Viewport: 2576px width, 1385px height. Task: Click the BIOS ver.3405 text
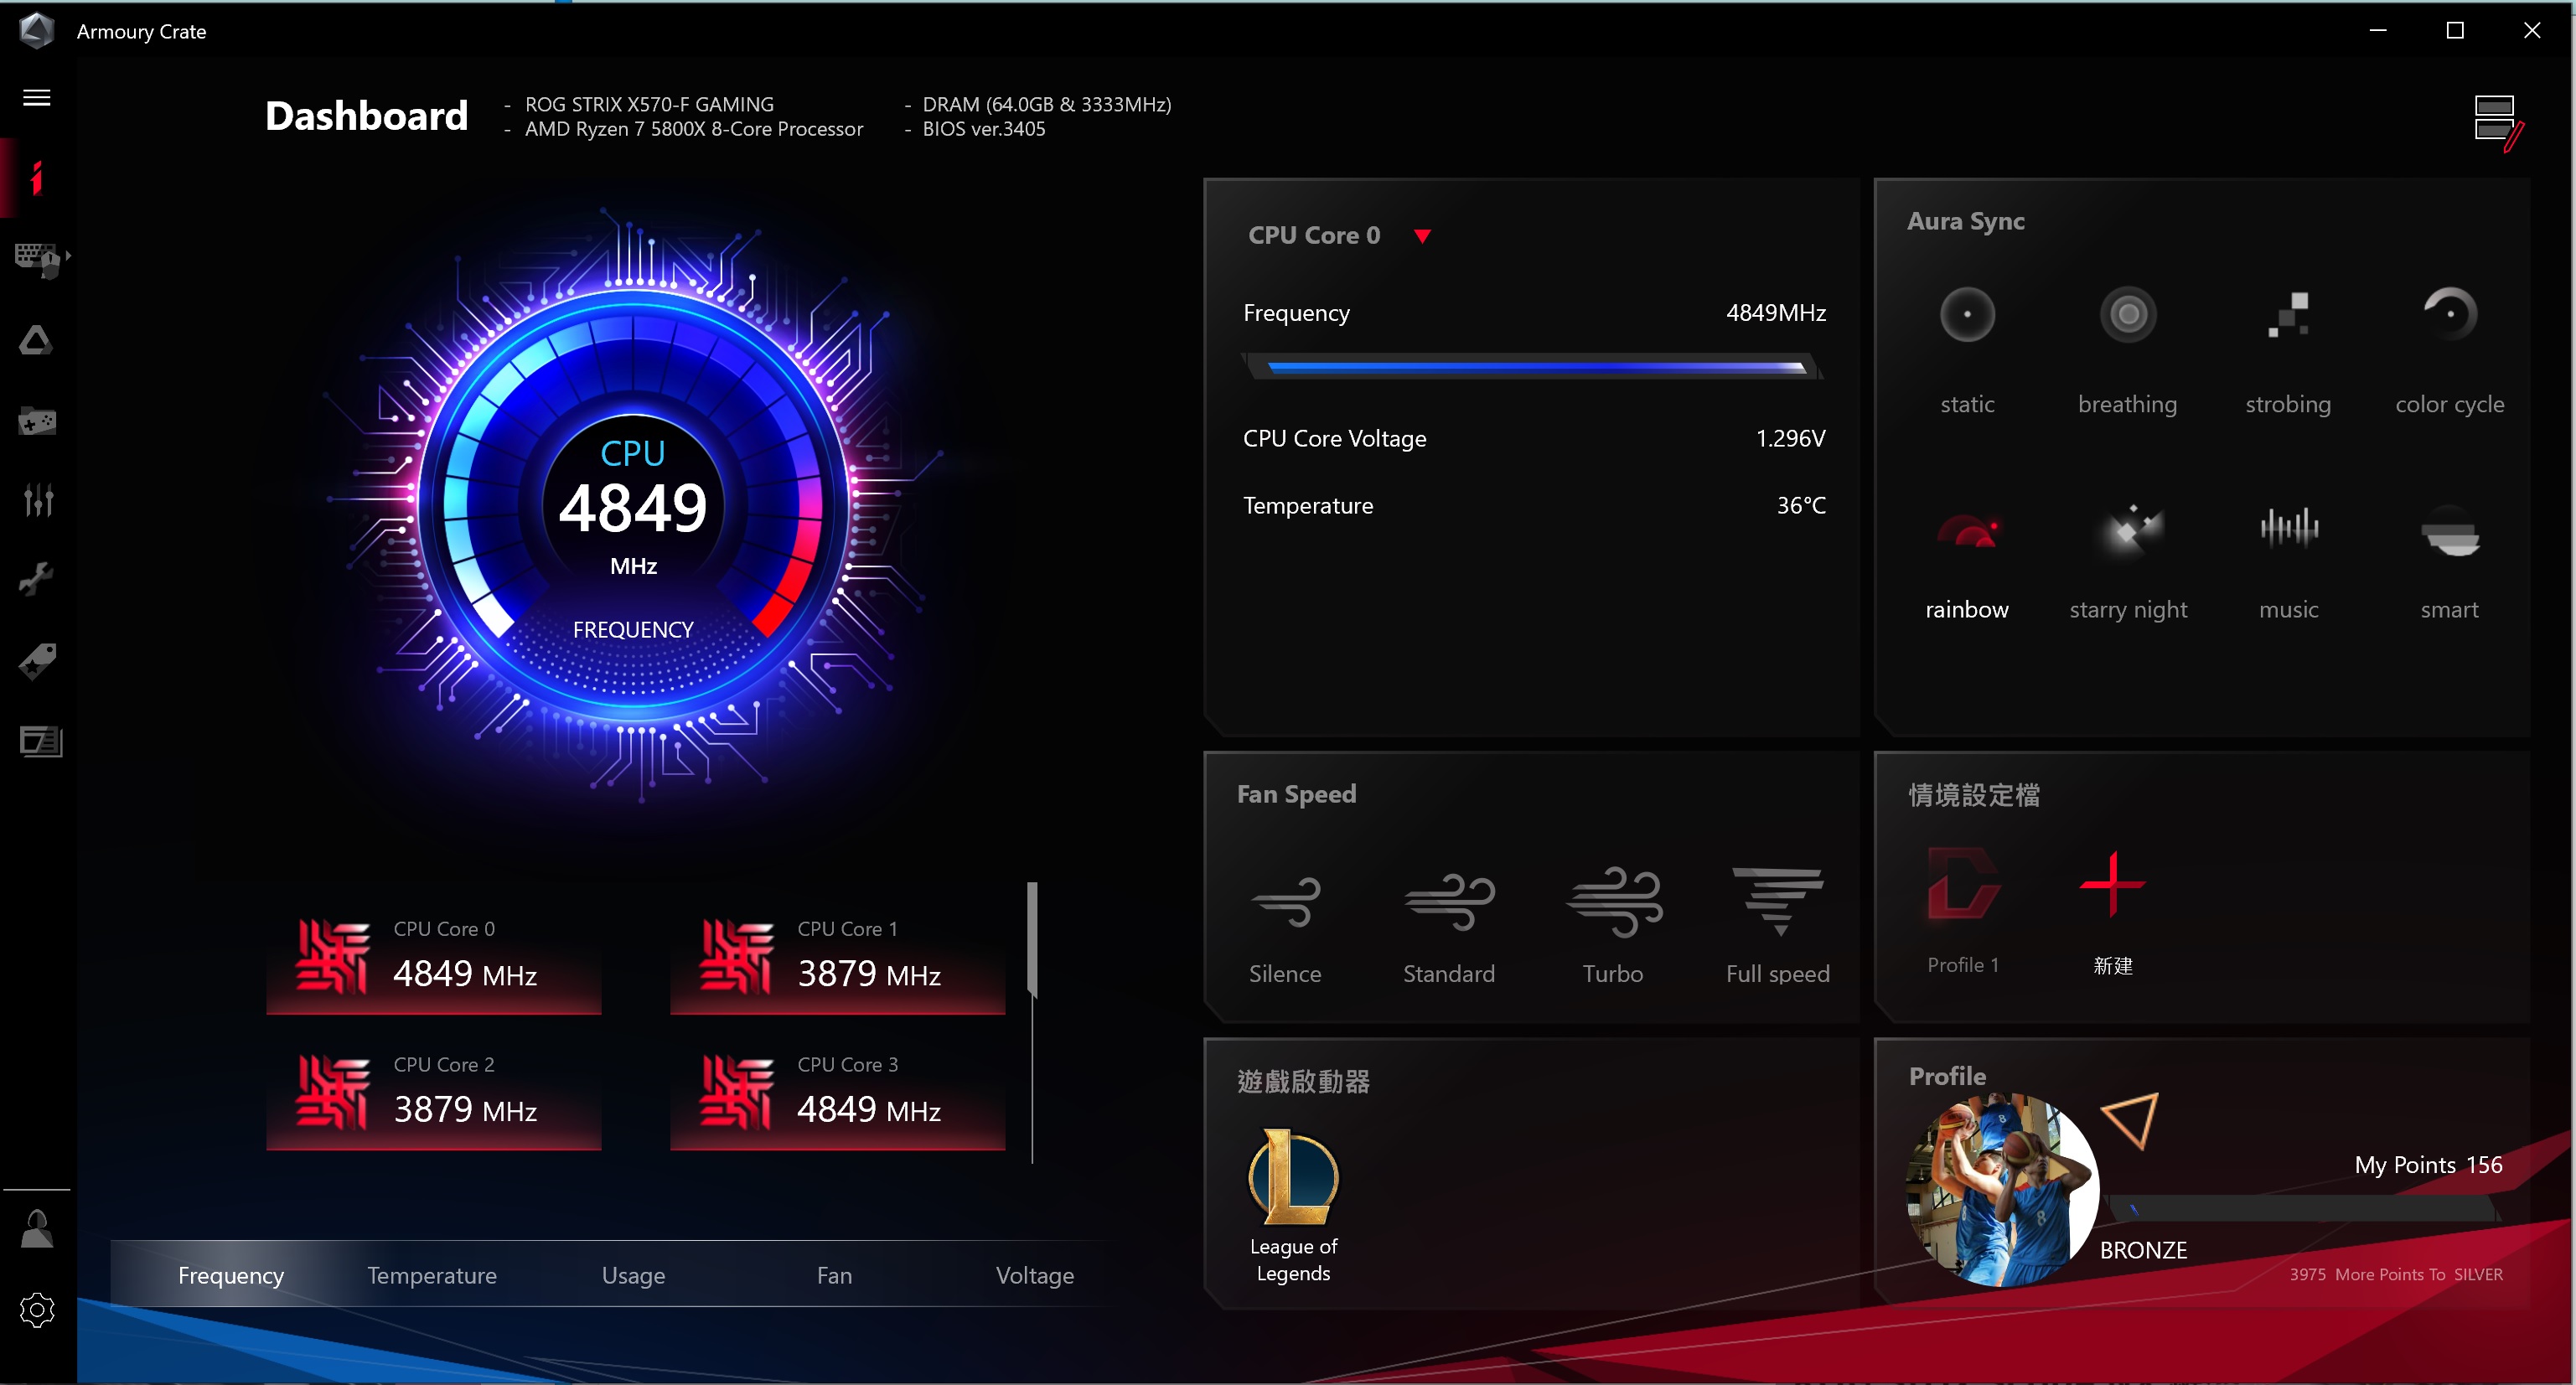tap(983, 129)
